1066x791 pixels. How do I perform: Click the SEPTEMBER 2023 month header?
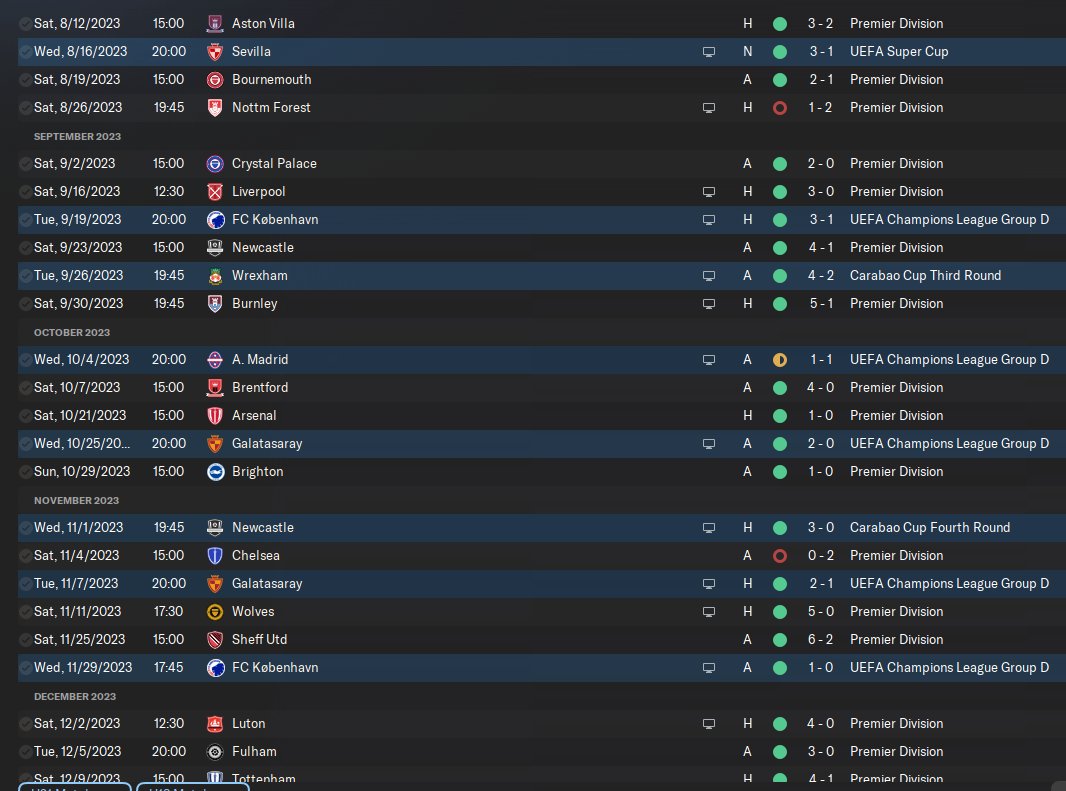coord(77,136)
